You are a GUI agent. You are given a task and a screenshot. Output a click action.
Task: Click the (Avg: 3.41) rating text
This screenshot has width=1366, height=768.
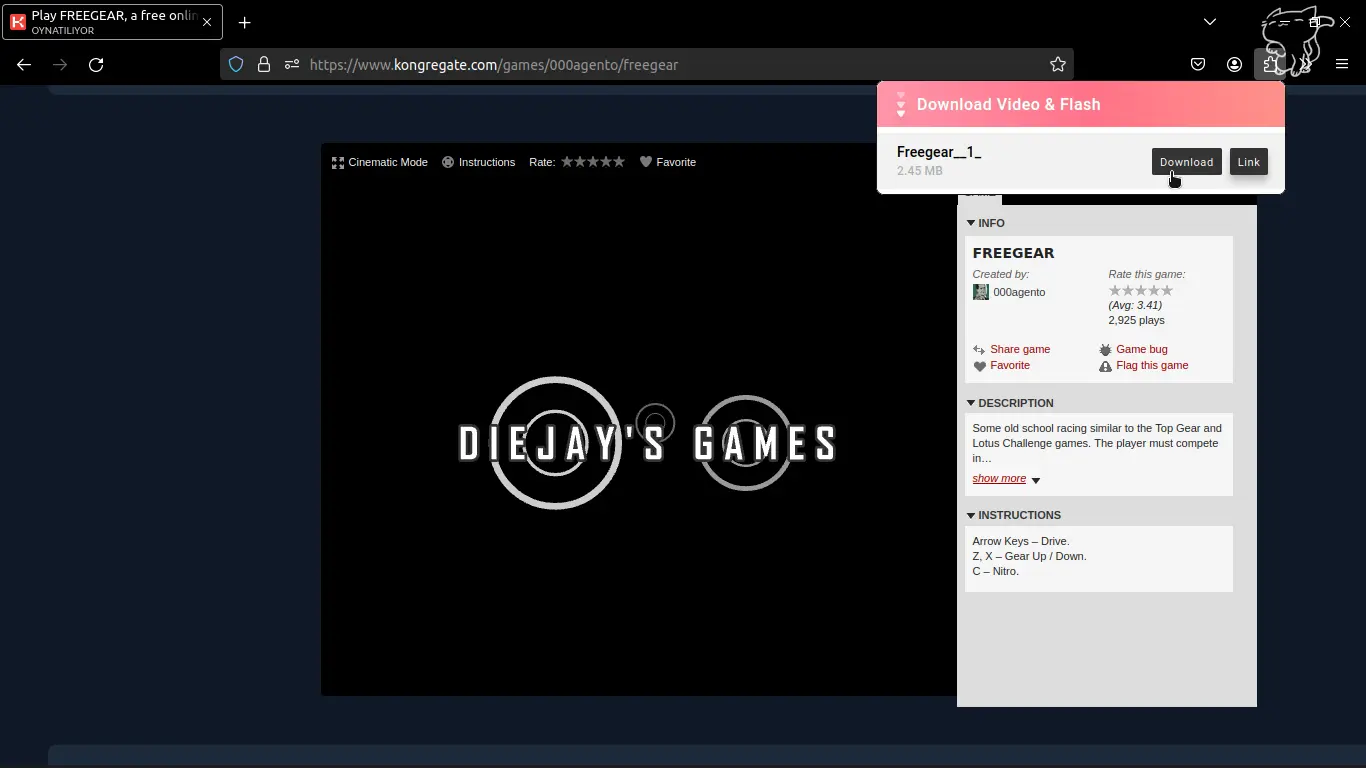pyautogui.click(x=1135, y=305)
